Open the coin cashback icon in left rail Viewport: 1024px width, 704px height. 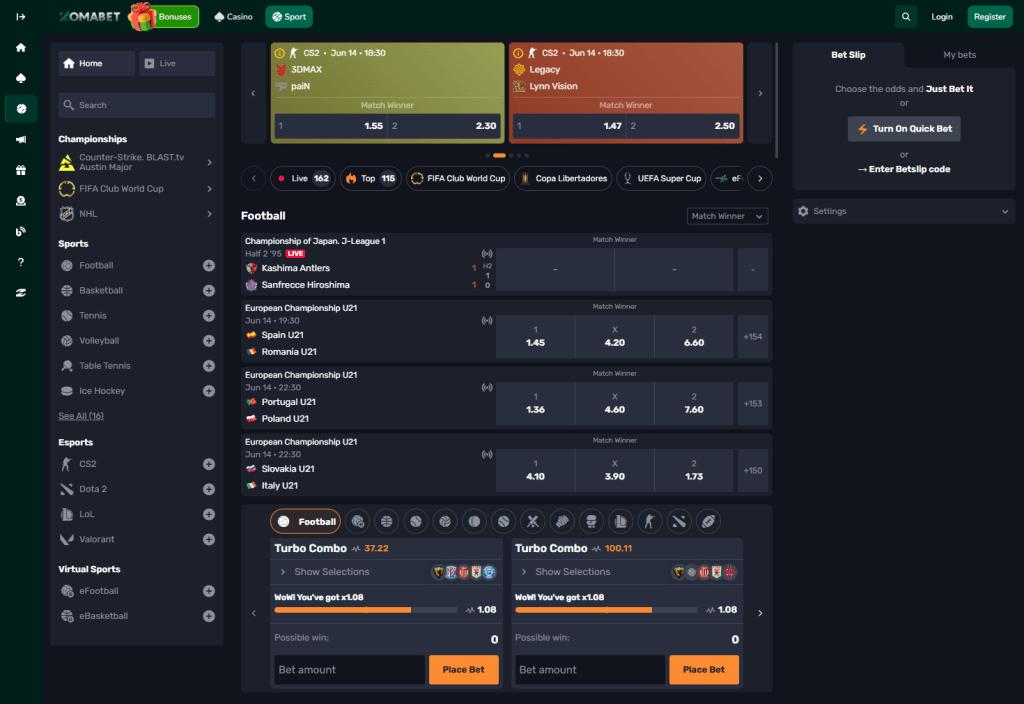point(21,200)
